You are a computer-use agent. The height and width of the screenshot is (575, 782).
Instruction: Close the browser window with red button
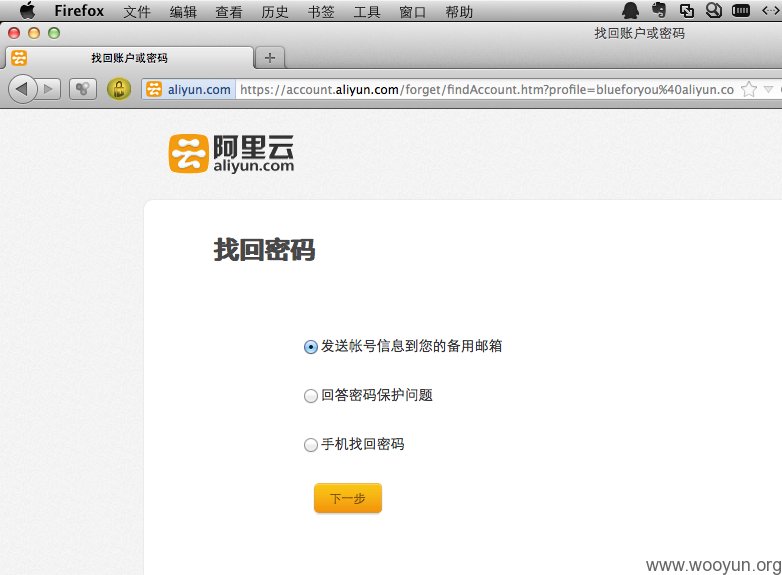[14, 33]
